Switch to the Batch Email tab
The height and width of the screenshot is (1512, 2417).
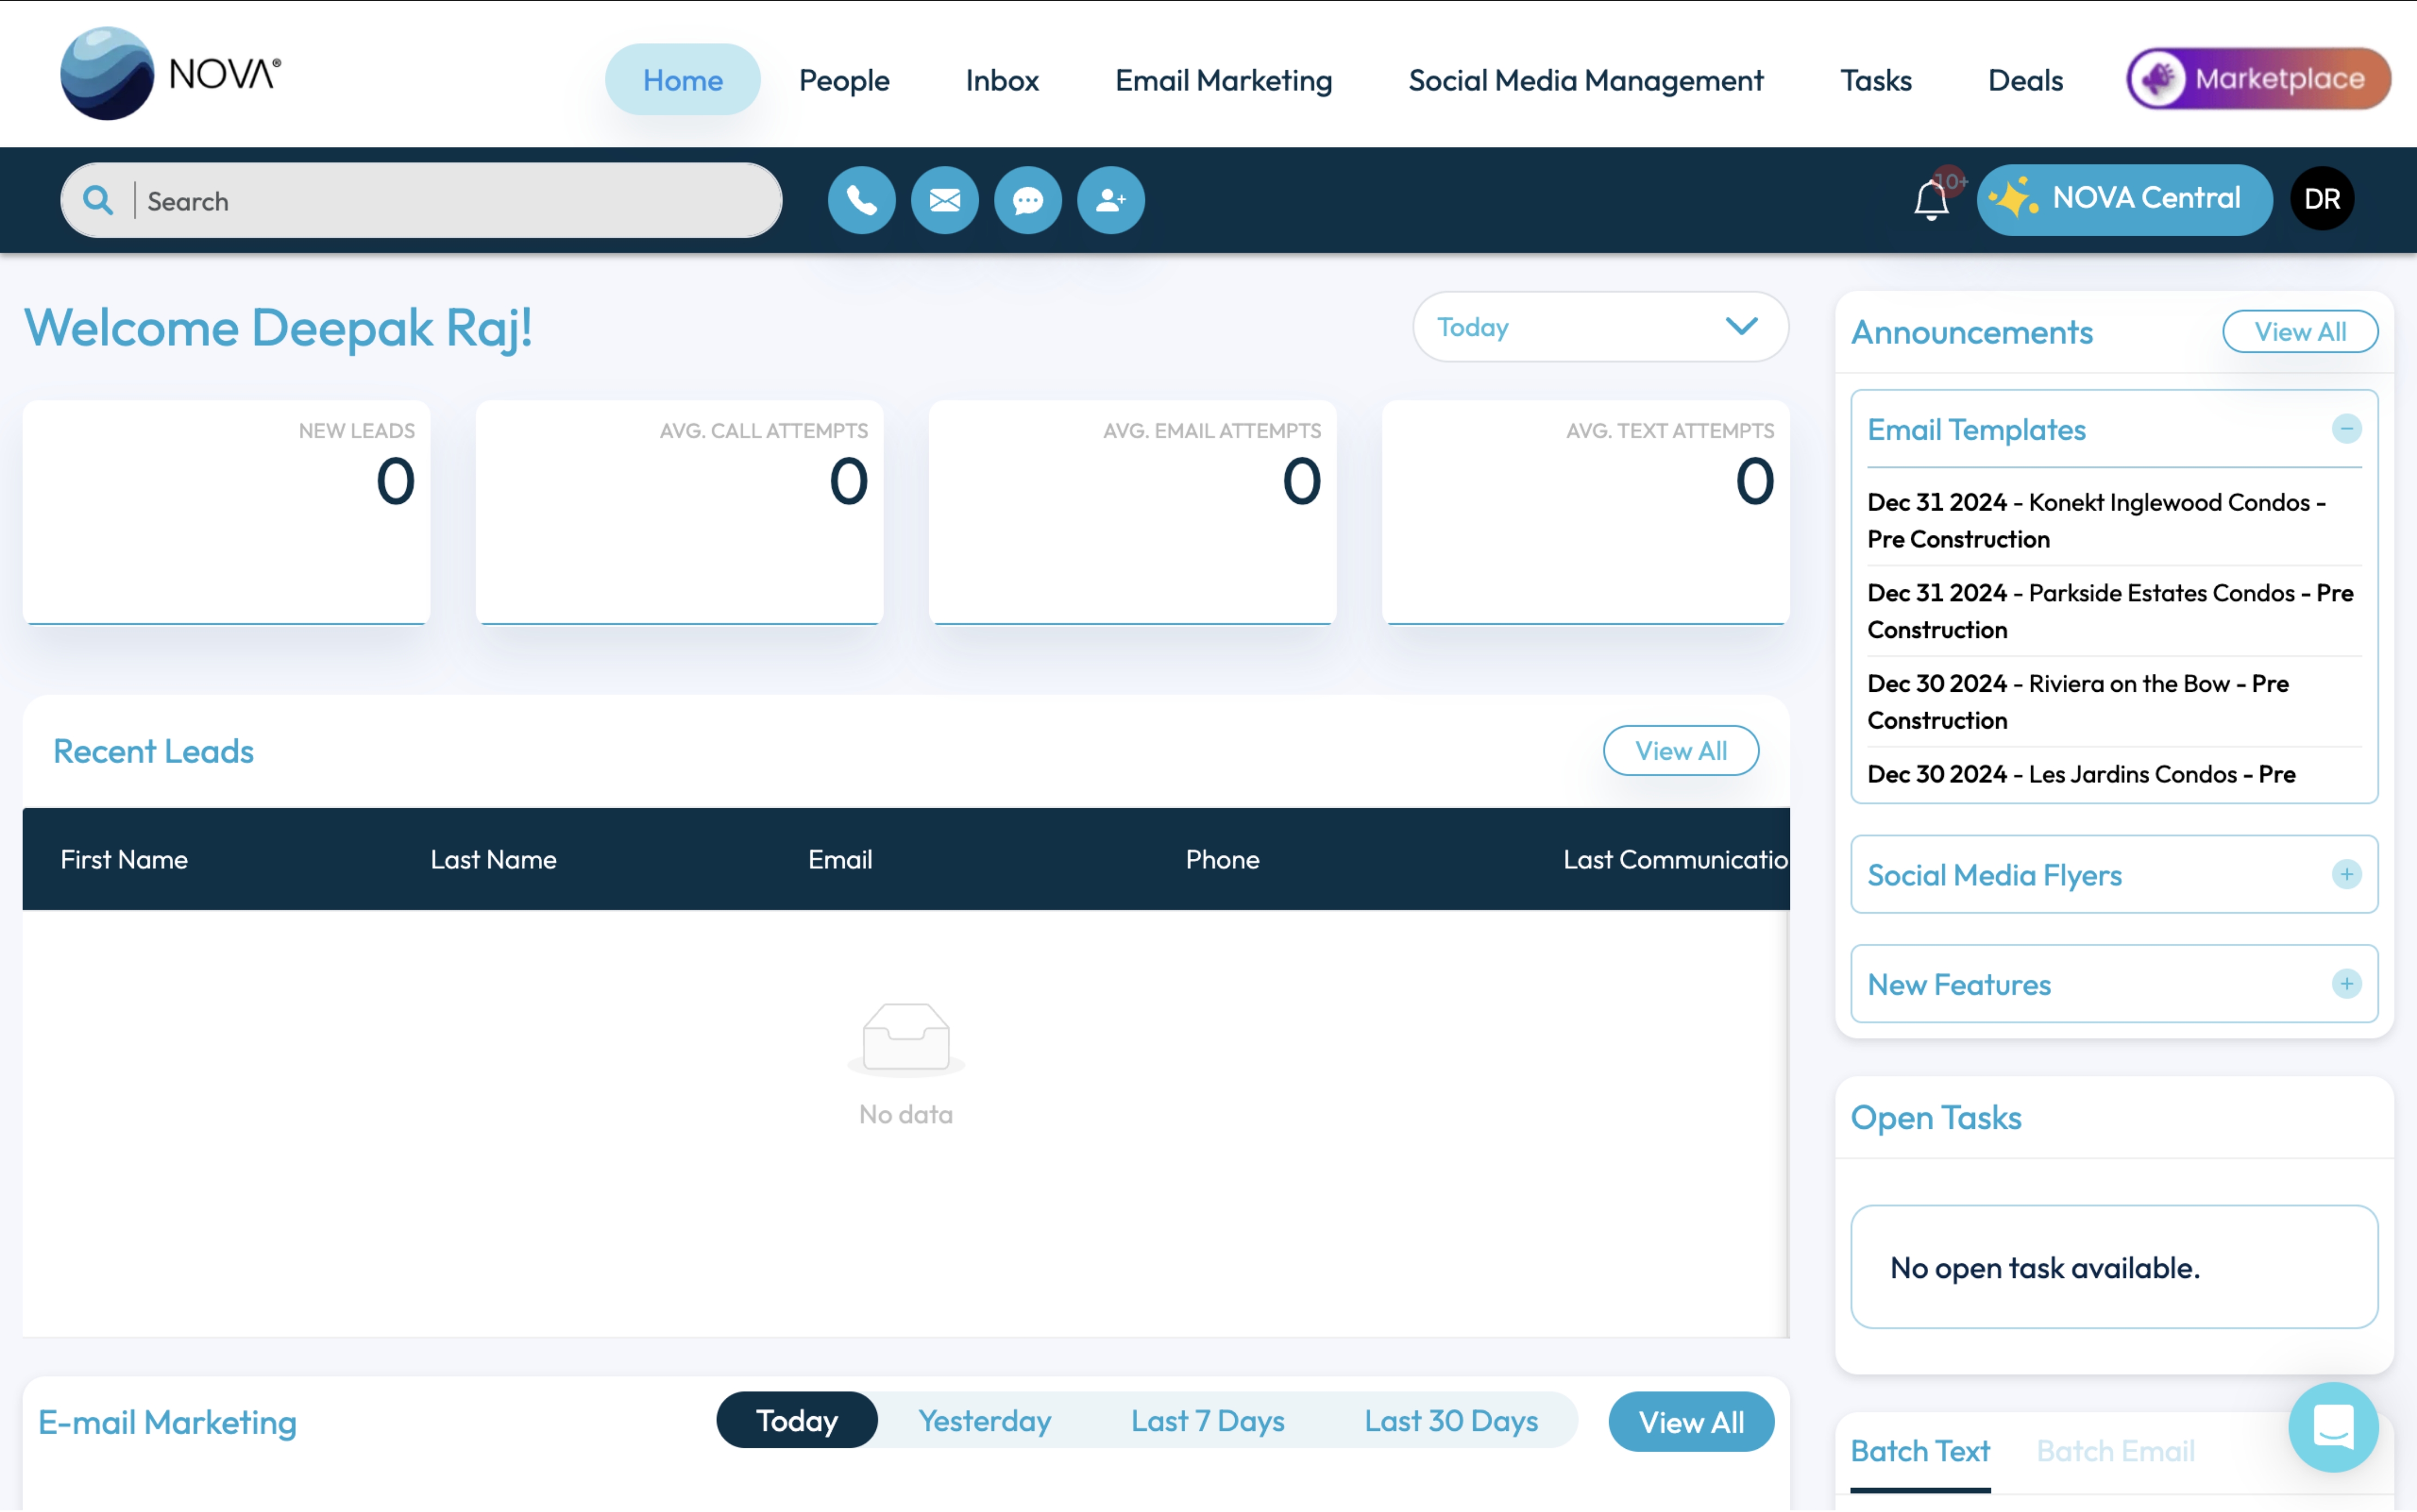tap(2115, 1450)
